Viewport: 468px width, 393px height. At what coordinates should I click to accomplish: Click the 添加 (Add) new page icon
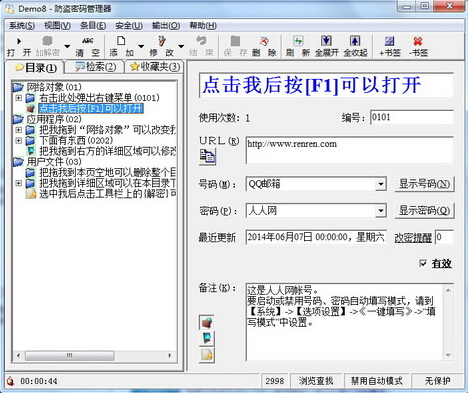[121, 41]
